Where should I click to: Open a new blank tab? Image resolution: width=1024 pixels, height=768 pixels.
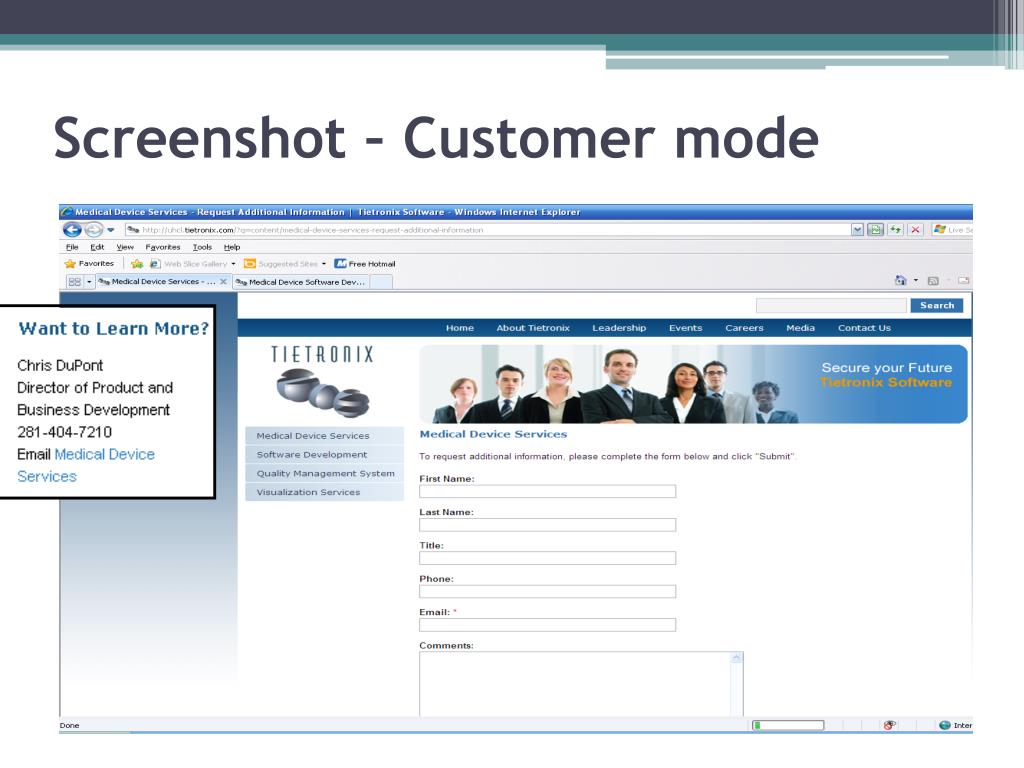point(381,282)
